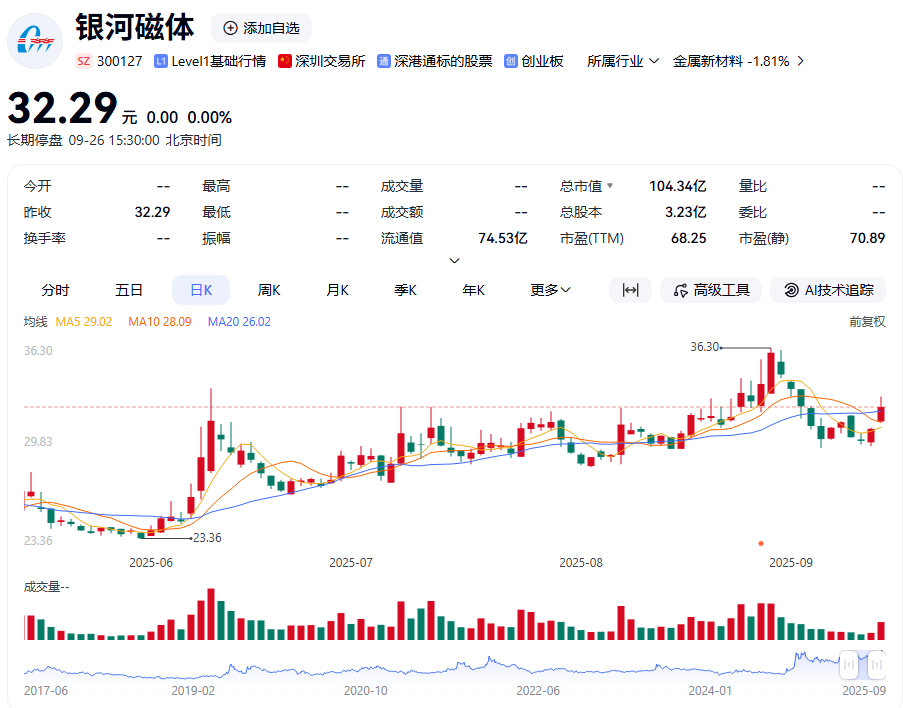The image size is (903, 708).
Task: Switch to 分时 chart tab
Action: click(x=55, y=290)
